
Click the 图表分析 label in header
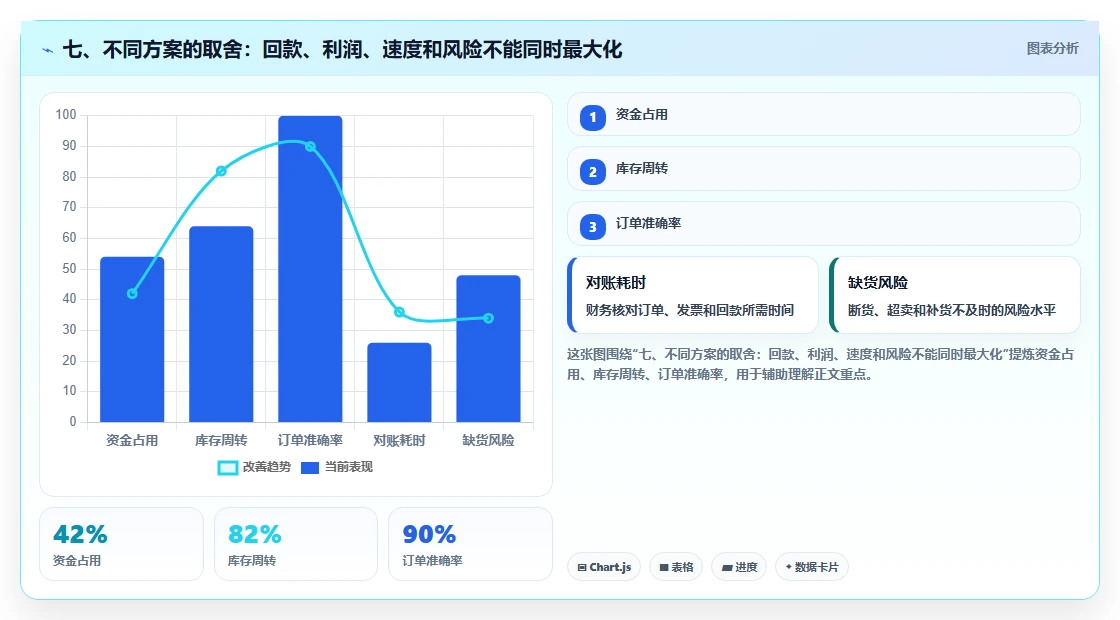click(1052, 49)
